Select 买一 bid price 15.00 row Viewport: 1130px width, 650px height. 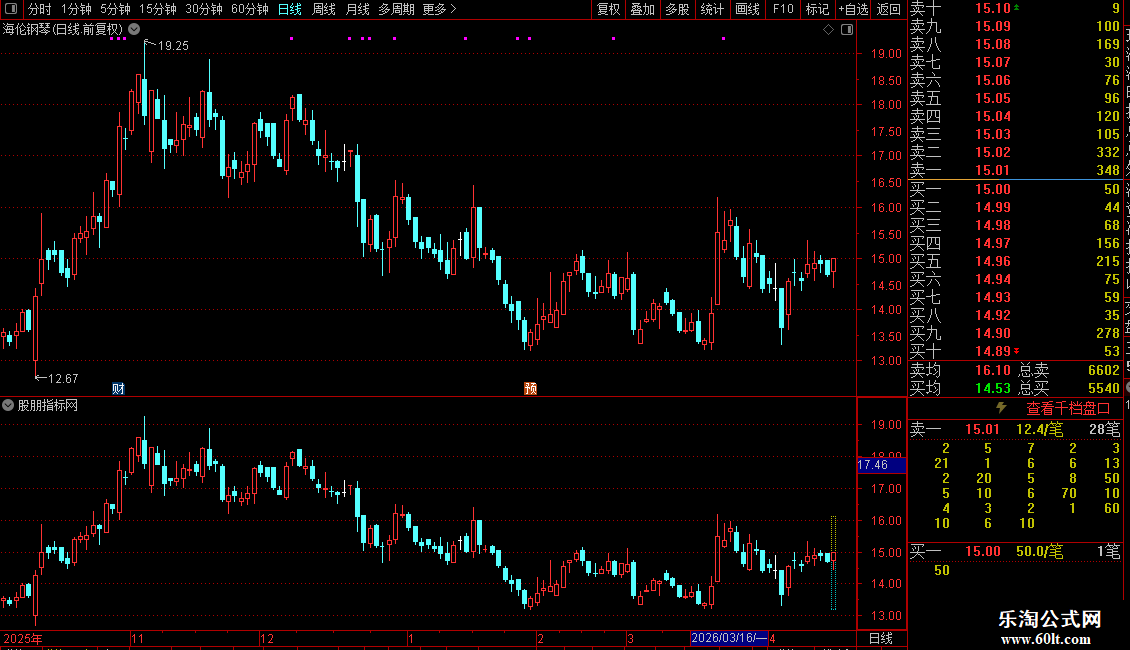pyautogui.click(x=1015, y=189)
